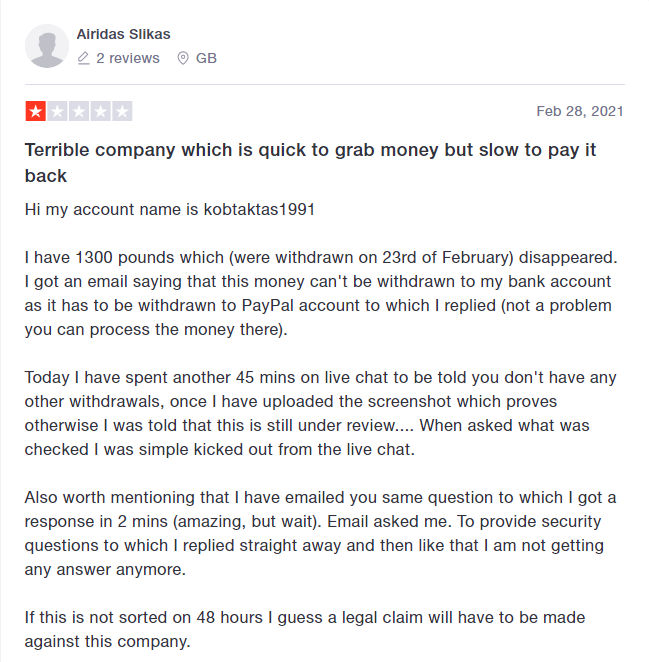Click the fifth gray rating star

[122, 111]
